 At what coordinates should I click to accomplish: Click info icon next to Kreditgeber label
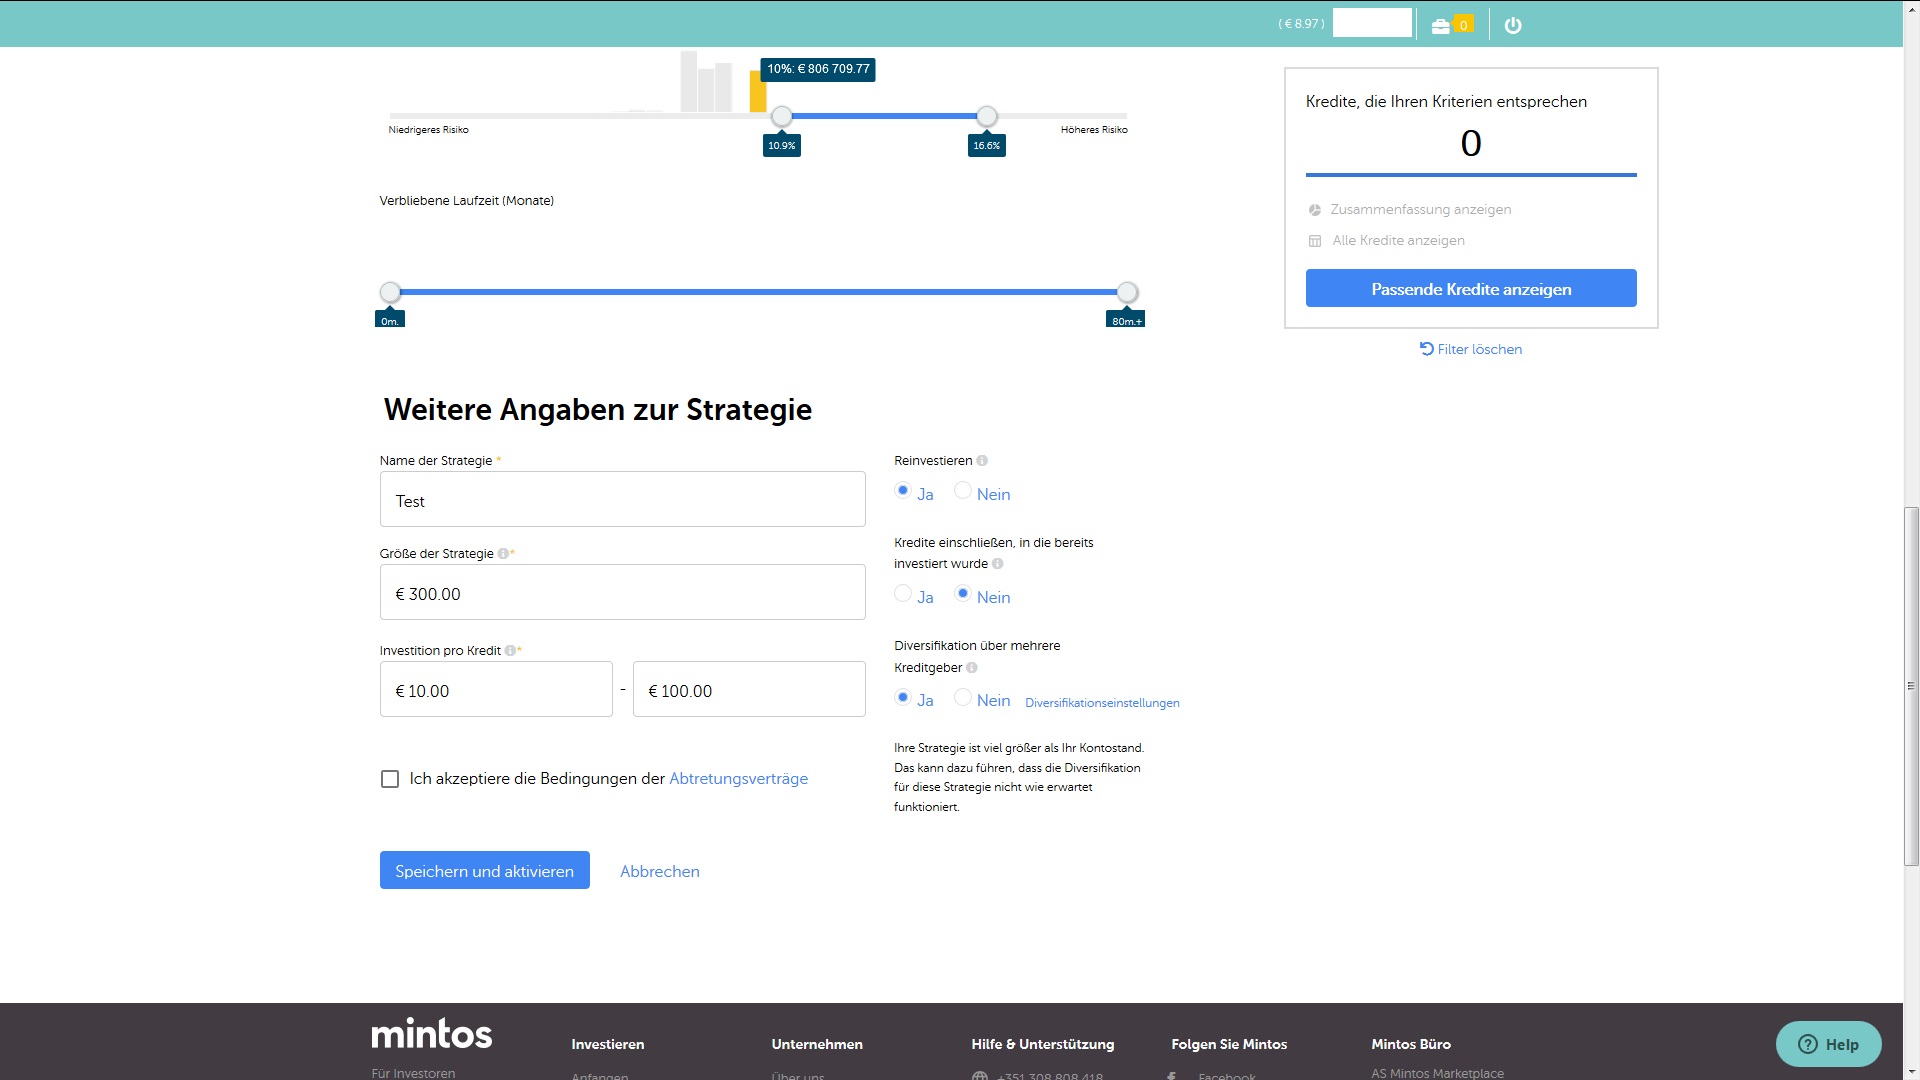(972, 668)
